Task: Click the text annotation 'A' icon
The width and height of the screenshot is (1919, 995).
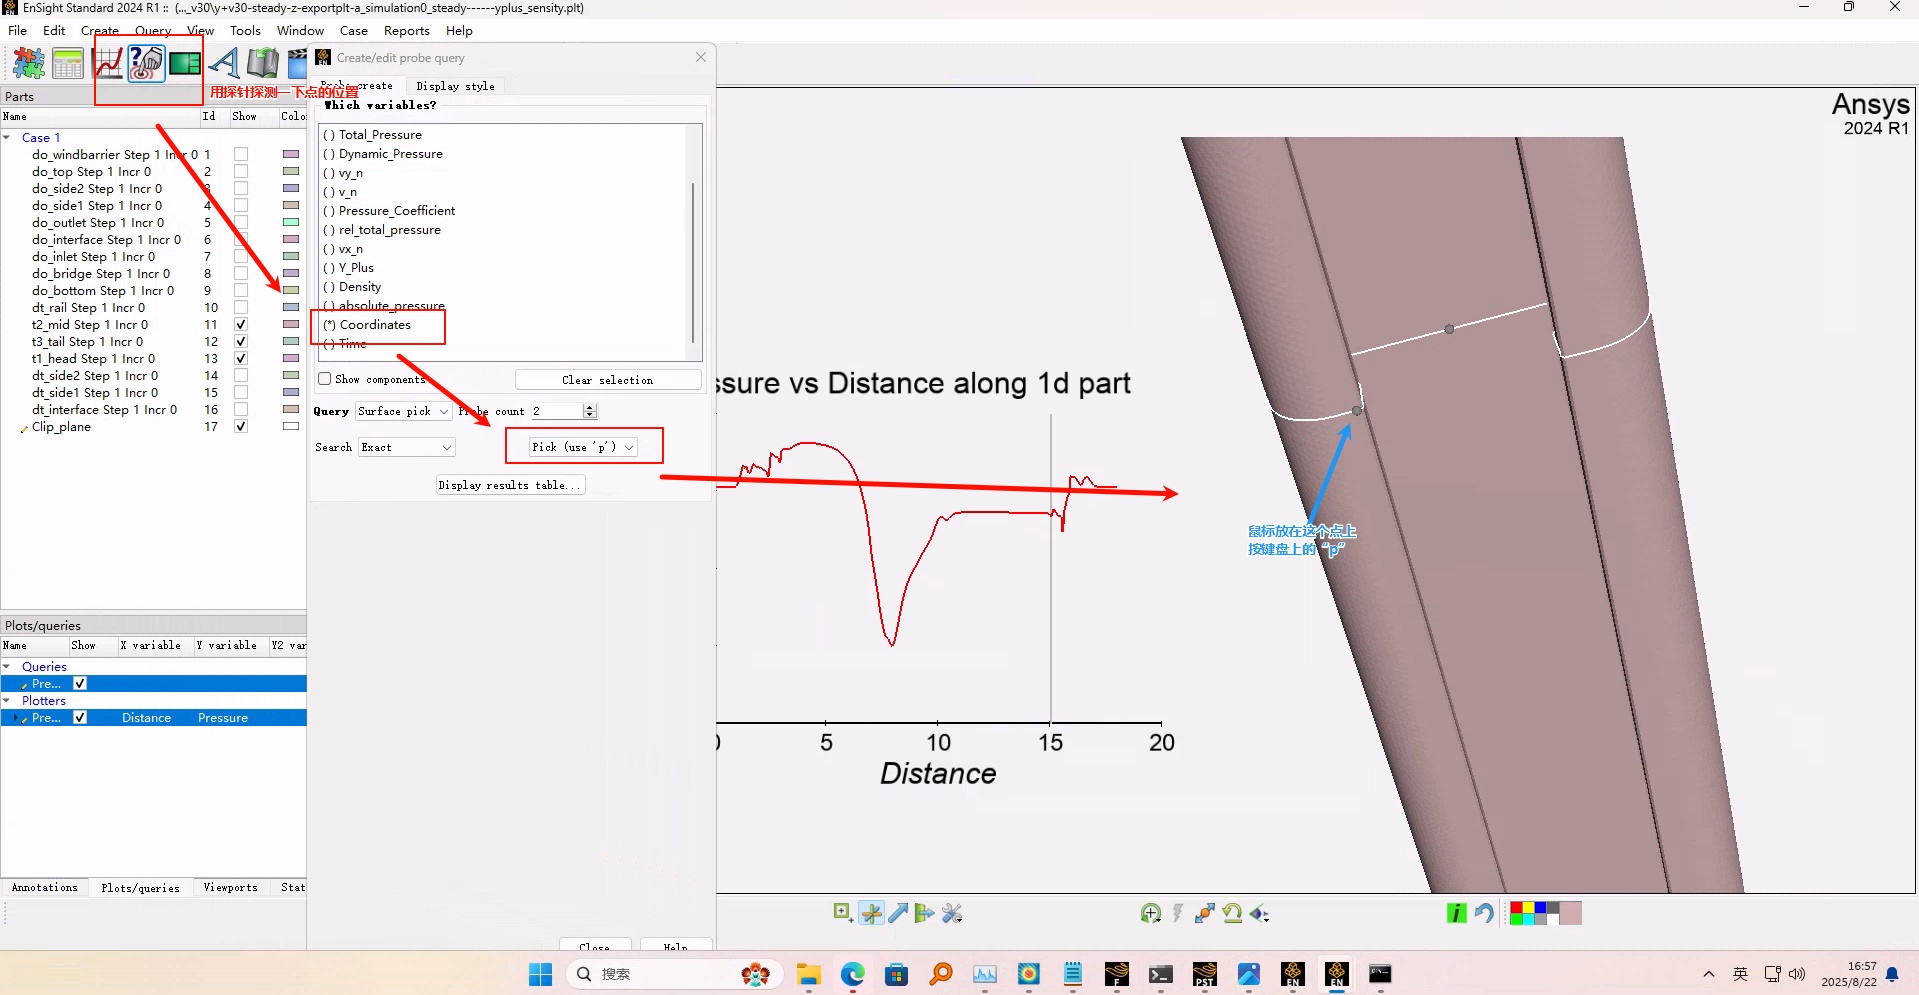Action: 224,64
